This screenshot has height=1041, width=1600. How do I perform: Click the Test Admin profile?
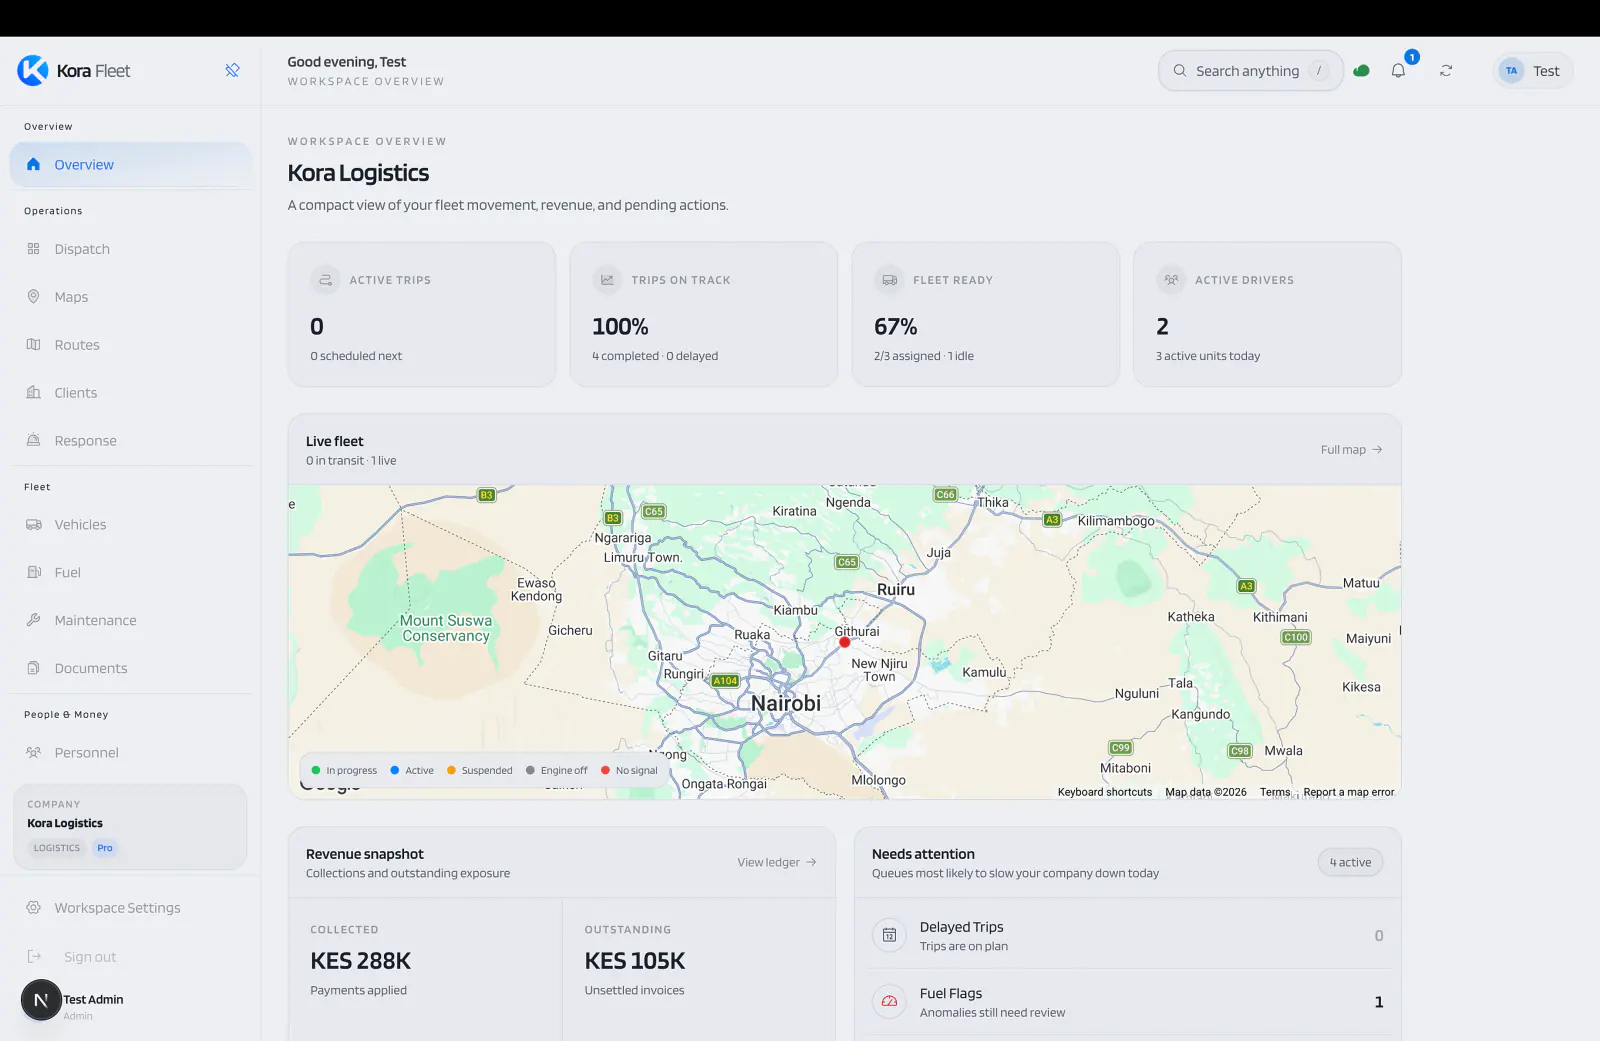(74, 1001)
